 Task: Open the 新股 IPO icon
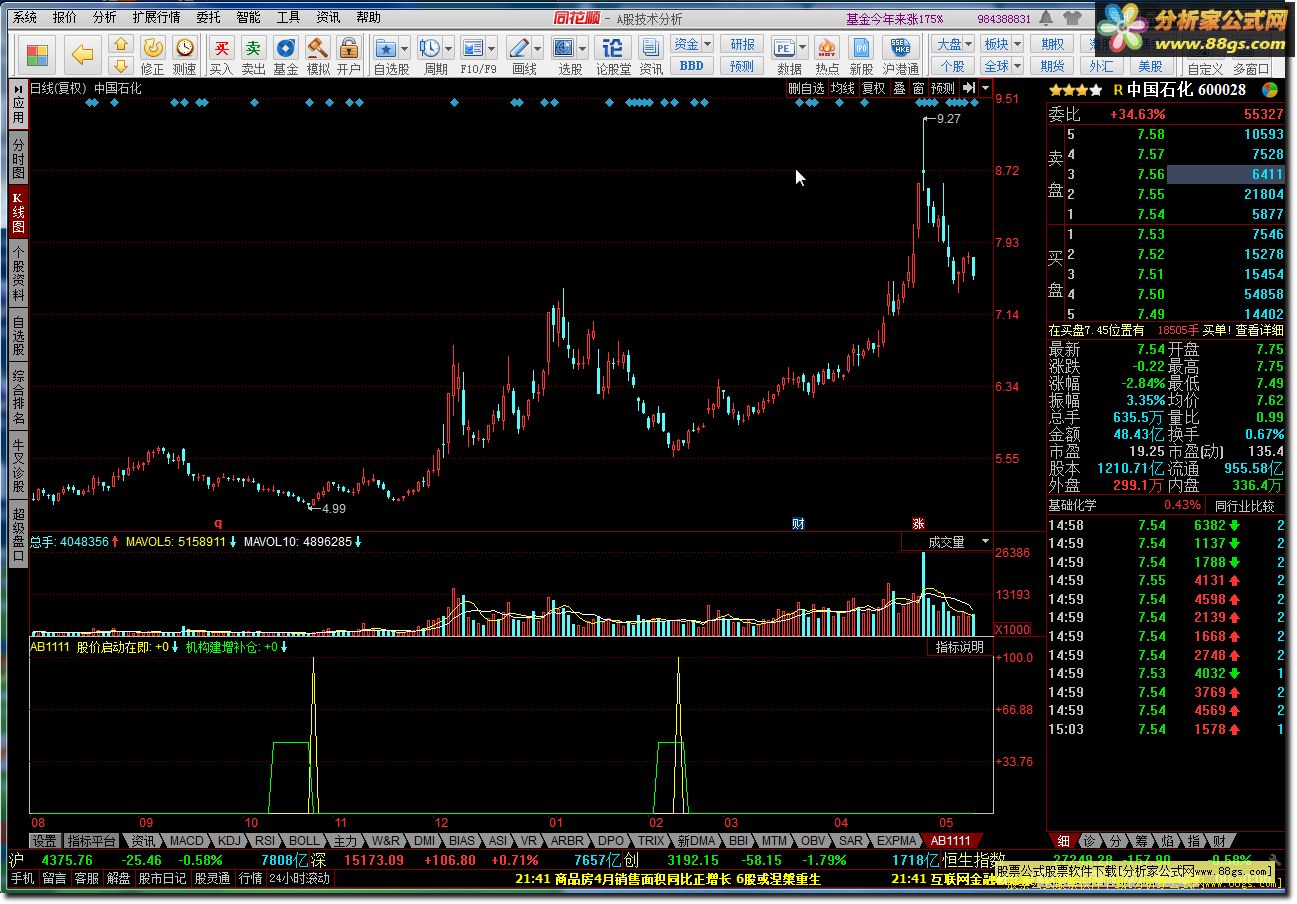pyautogui.click(x=861, y=56)
